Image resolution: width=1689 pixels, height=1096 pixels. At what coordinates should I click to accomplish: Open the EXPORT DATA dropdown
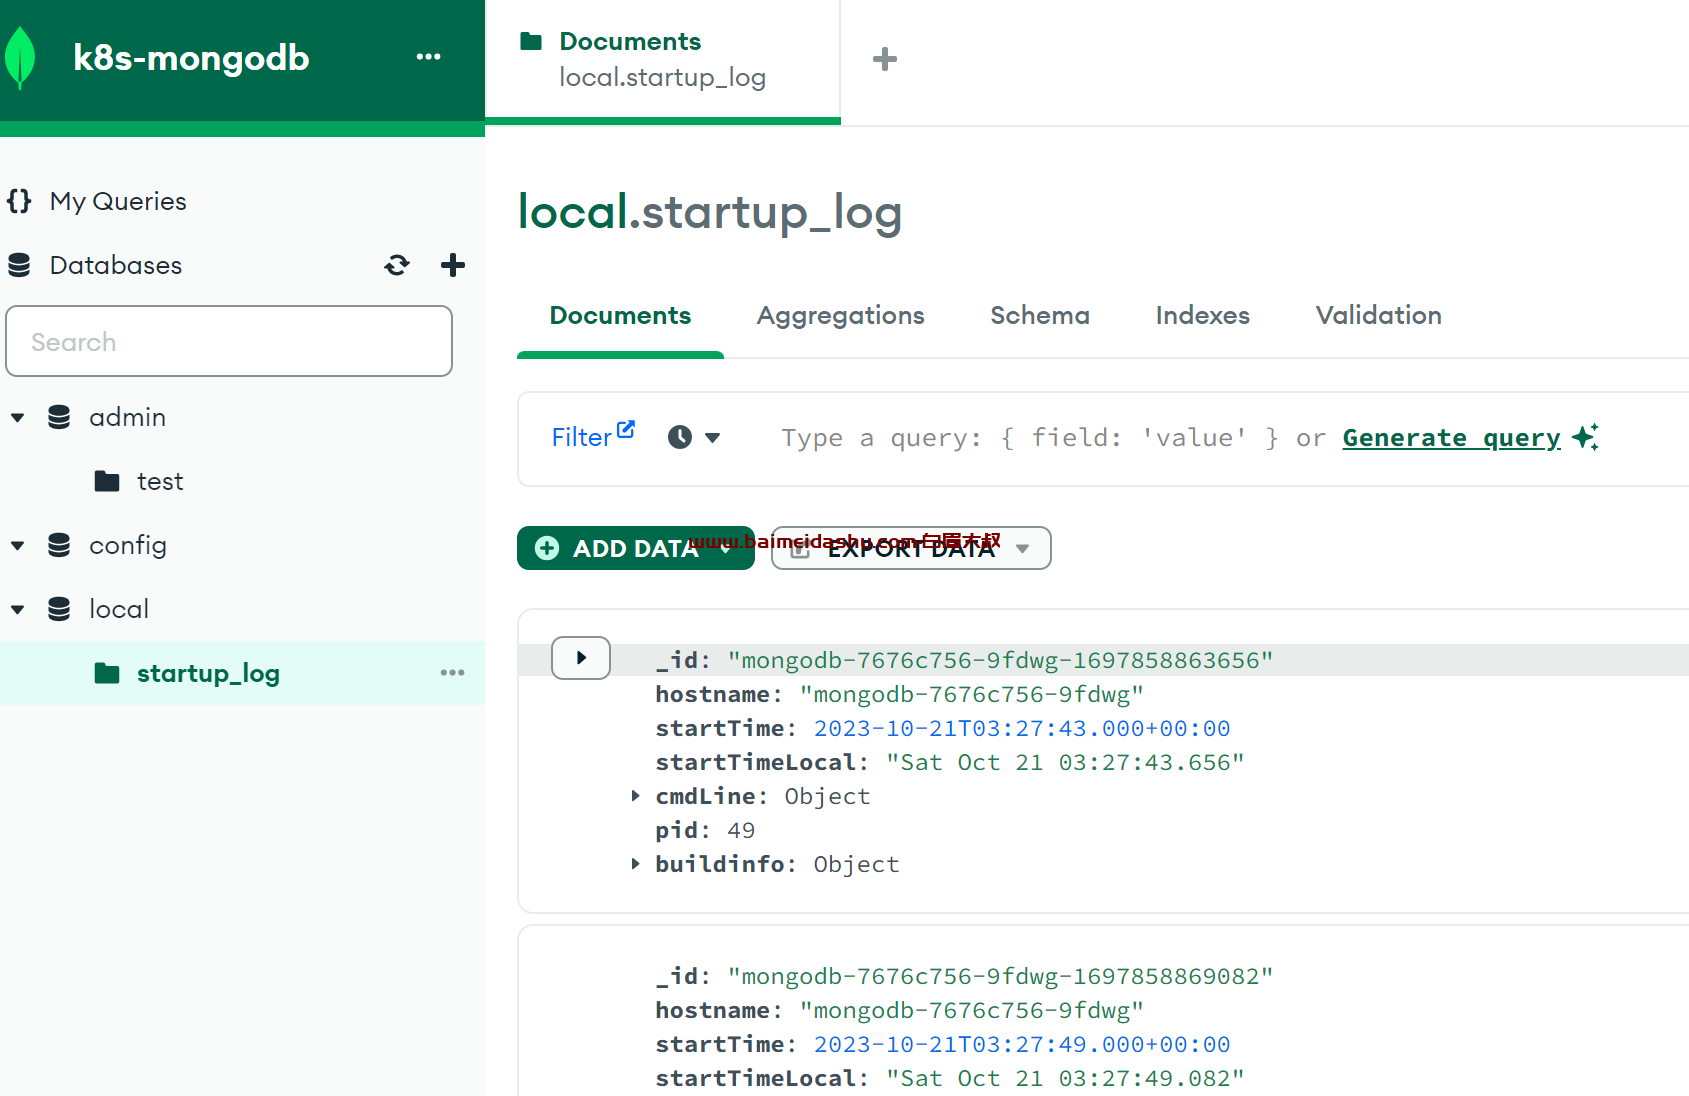click(1023, 548)
